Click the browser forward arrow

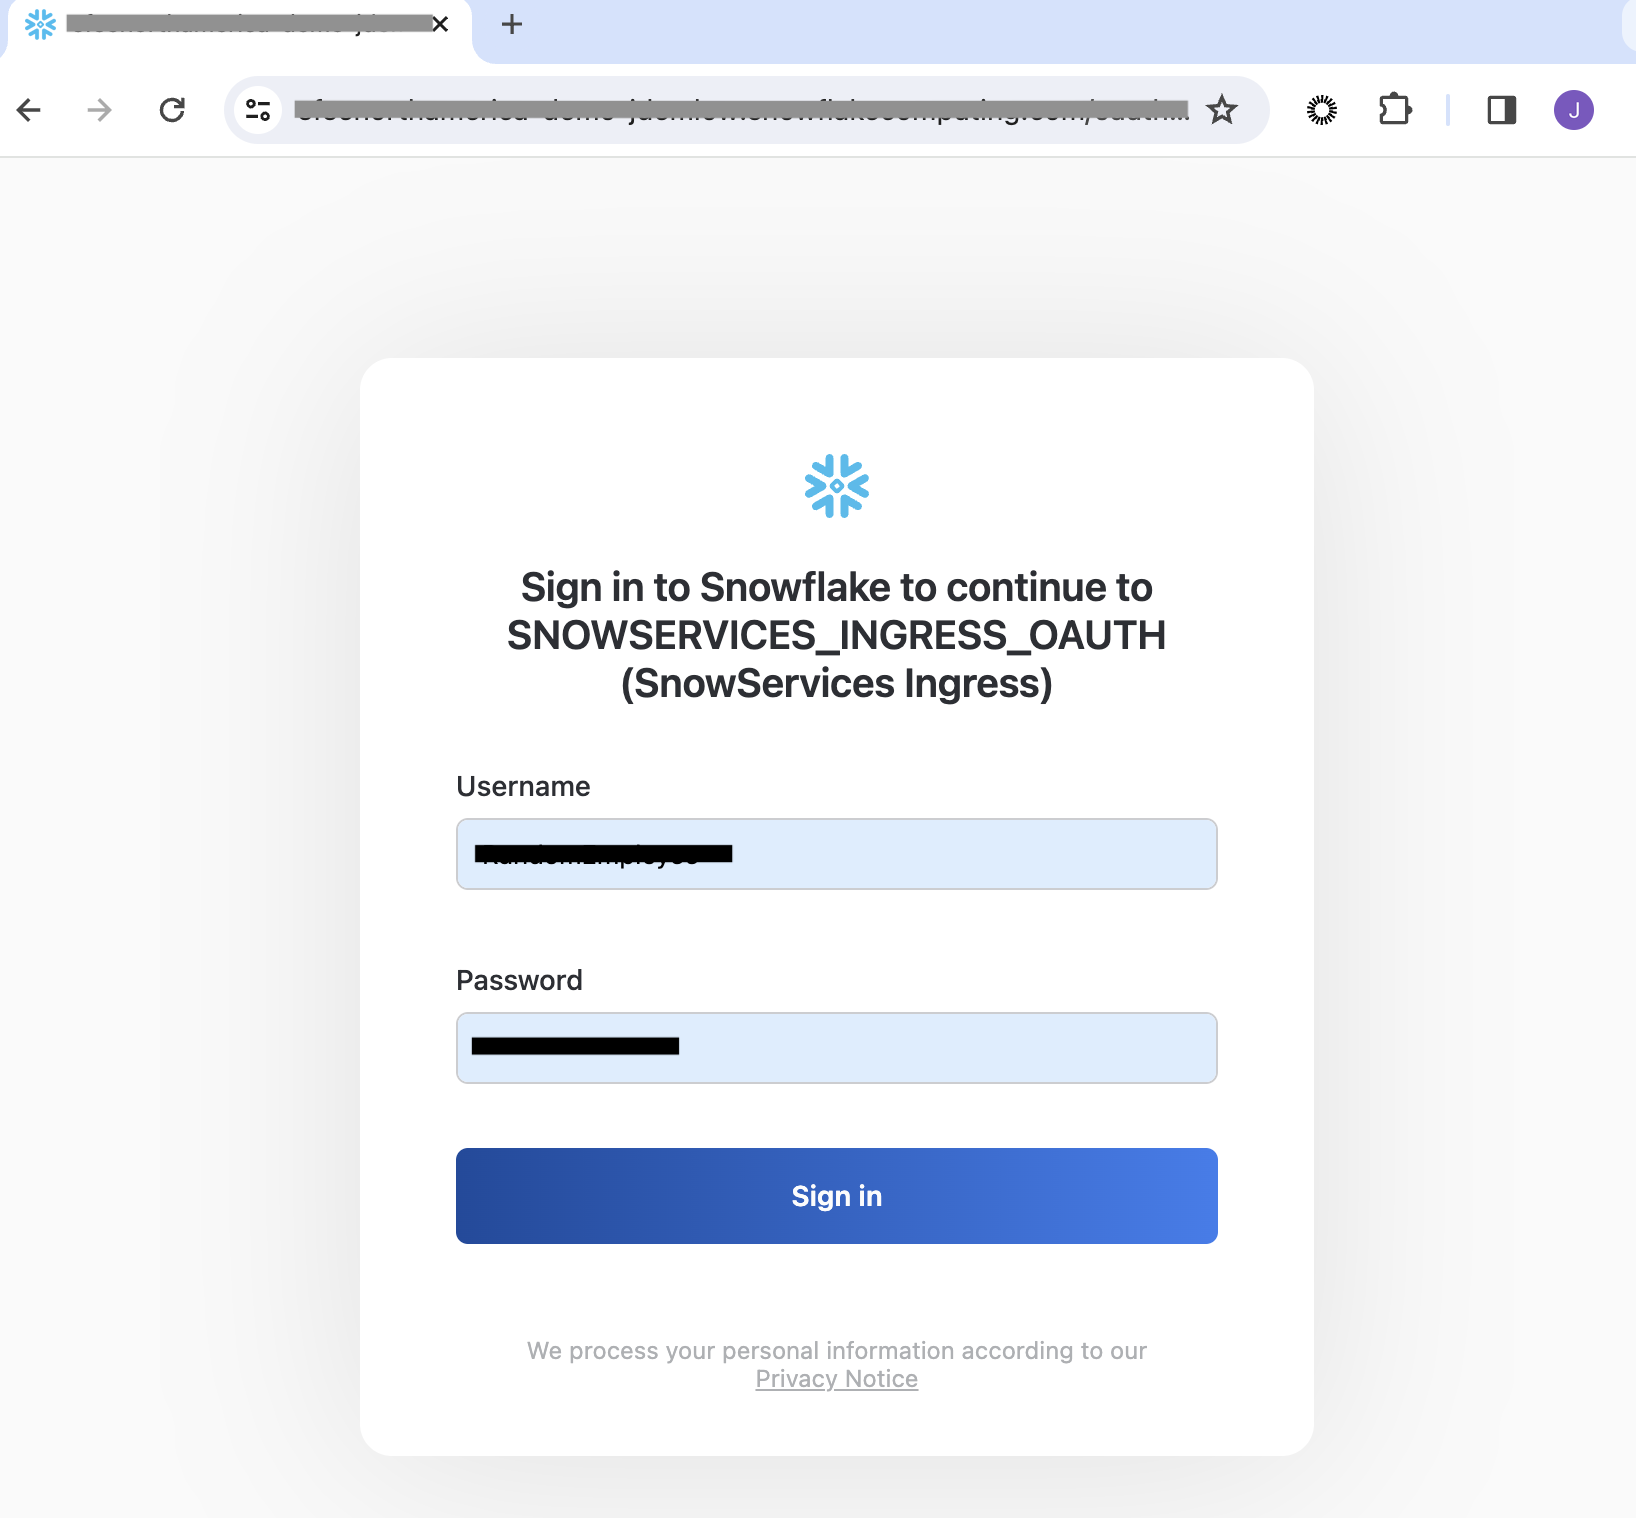(x=99, y=110)
